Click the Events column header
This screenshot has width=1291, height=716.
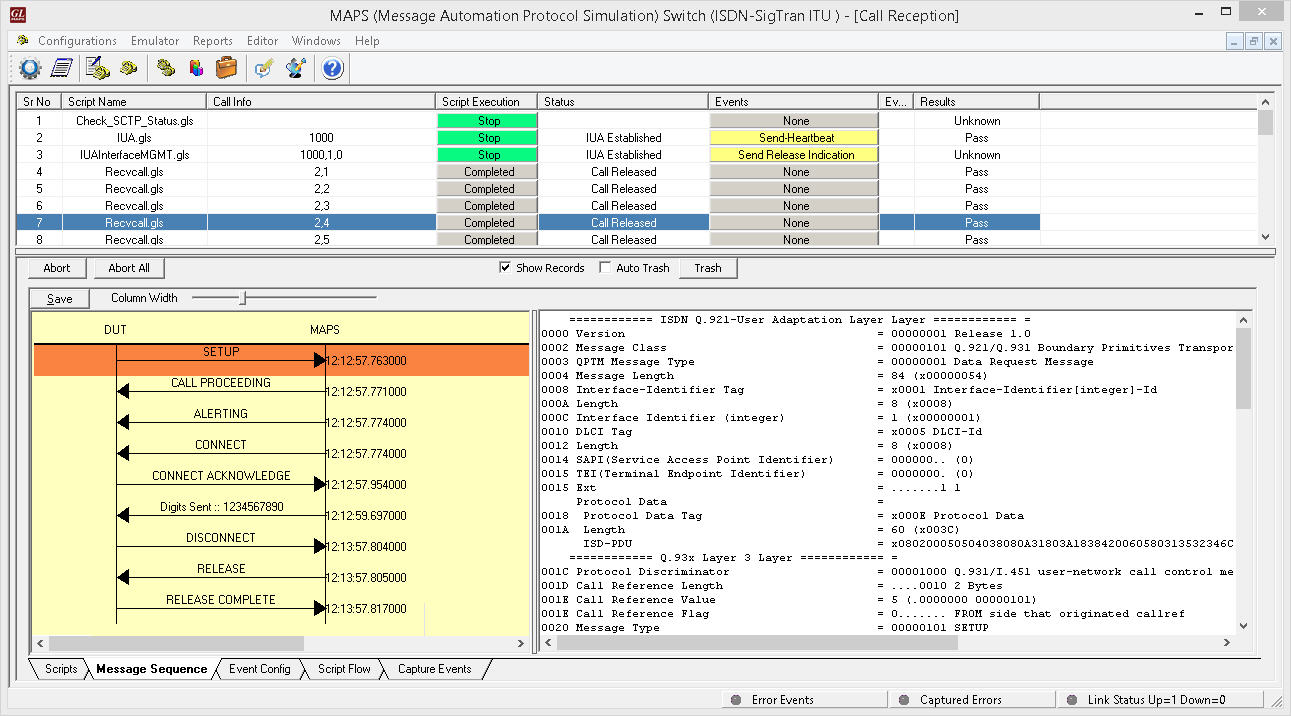(x=795, y=101)
